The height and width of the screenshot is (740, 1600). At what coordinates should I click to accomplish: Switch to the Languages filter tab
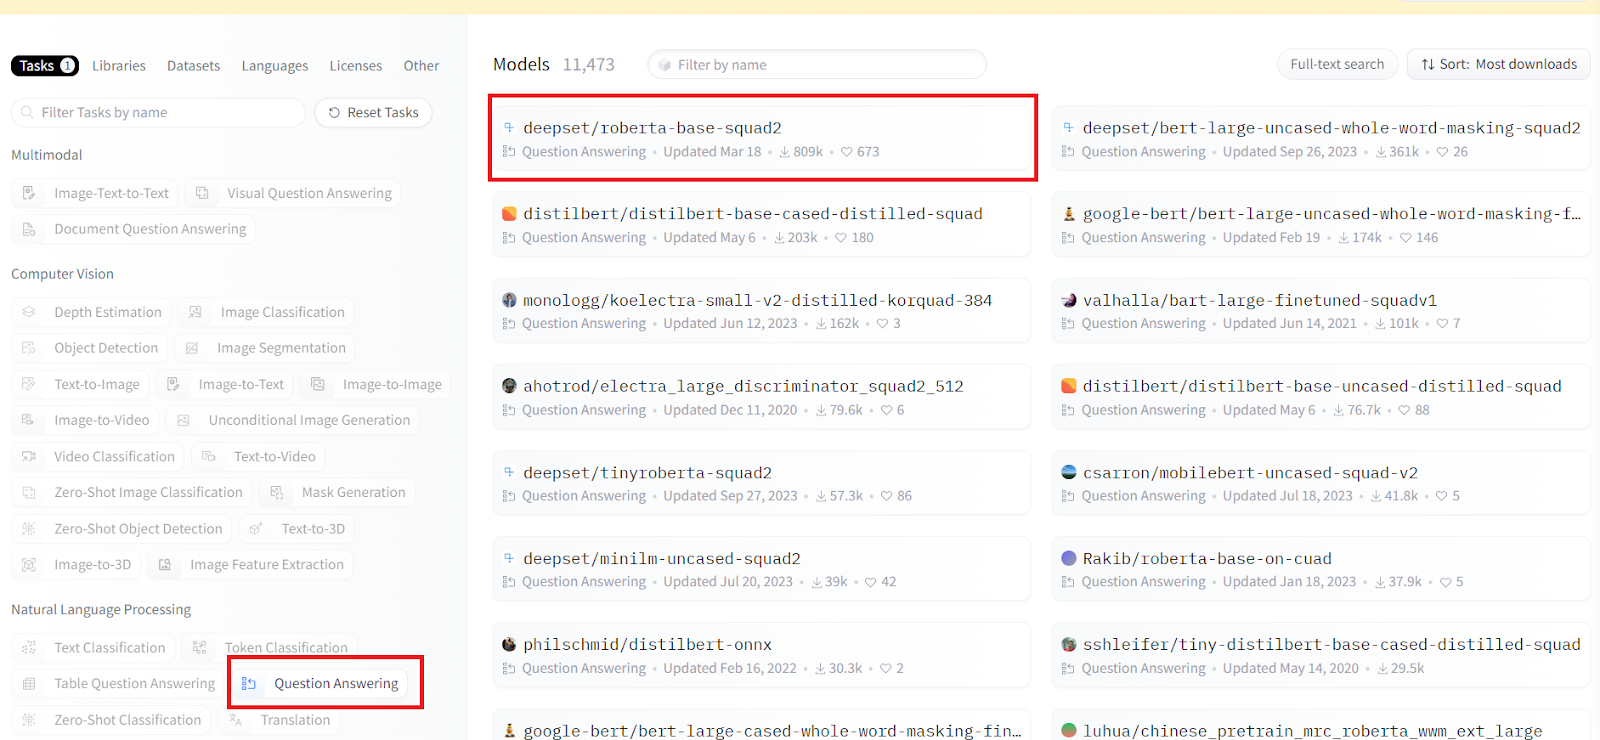[x=275, y=66]
